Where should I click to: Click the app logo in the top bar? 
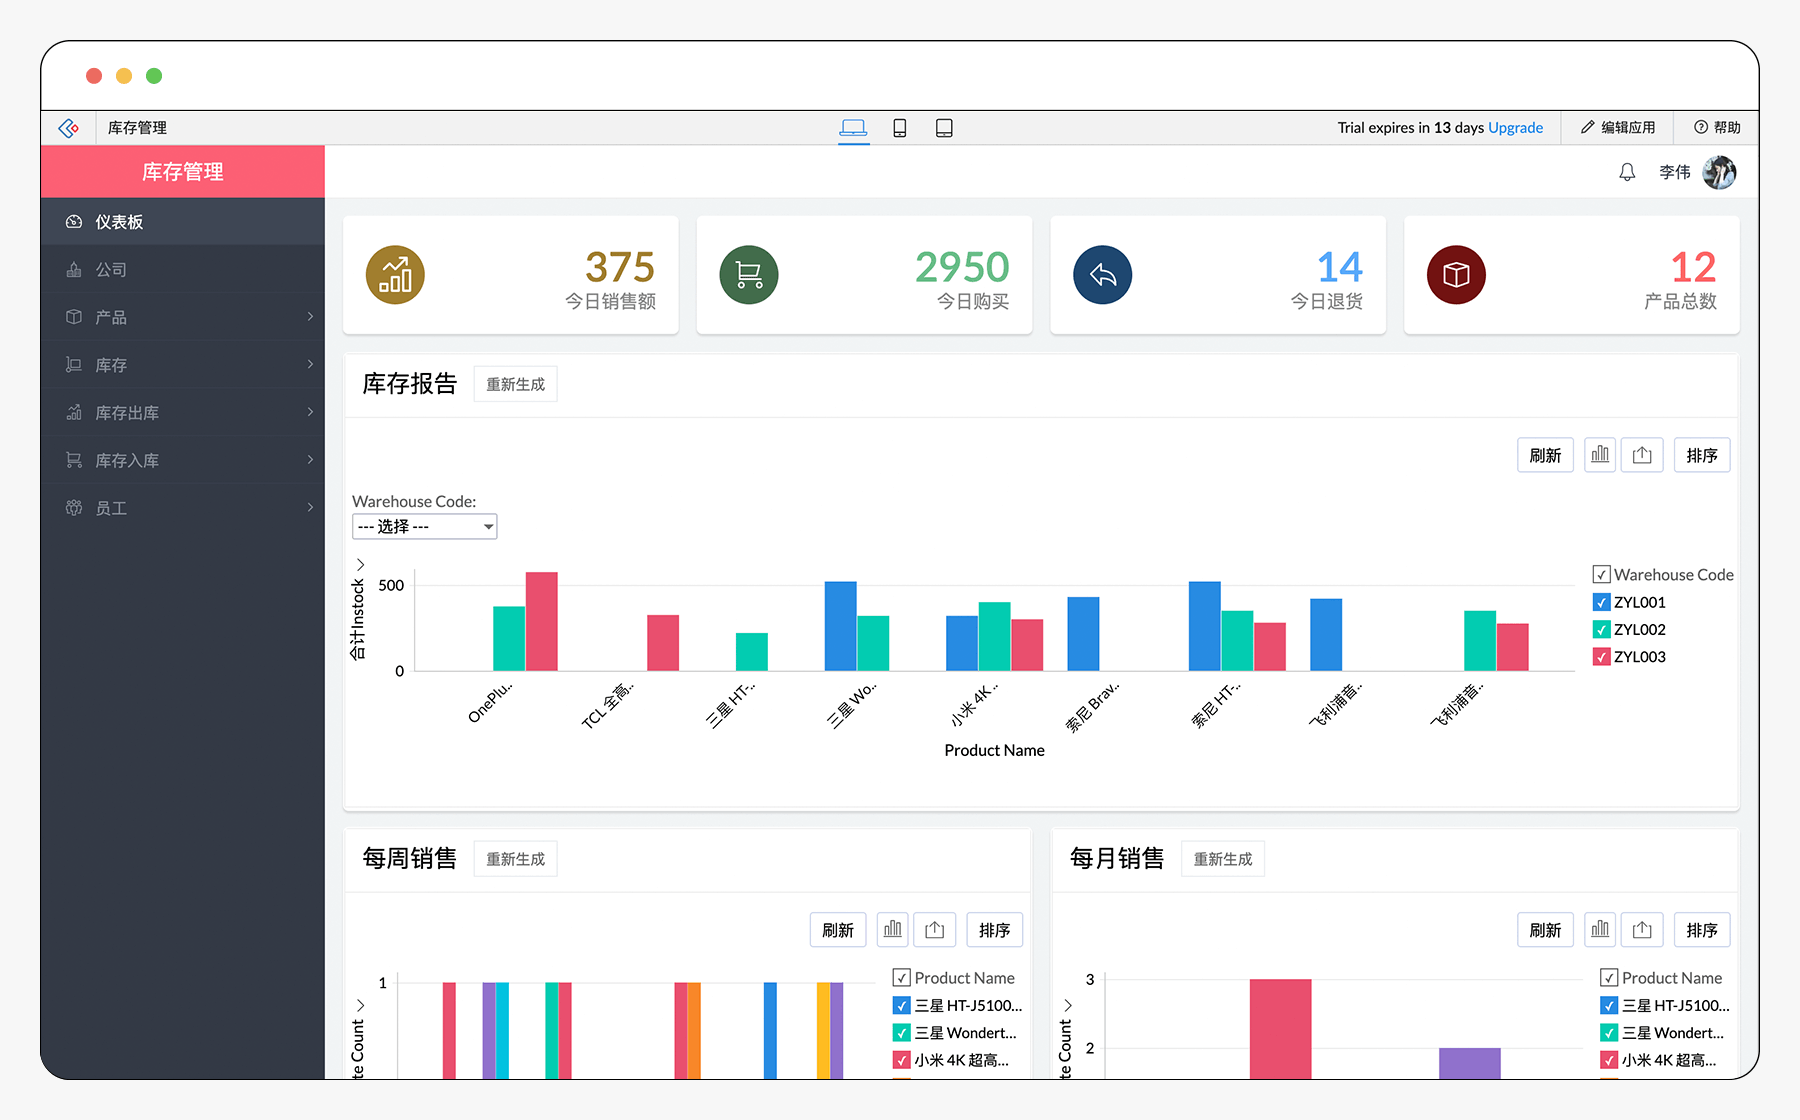68,127
